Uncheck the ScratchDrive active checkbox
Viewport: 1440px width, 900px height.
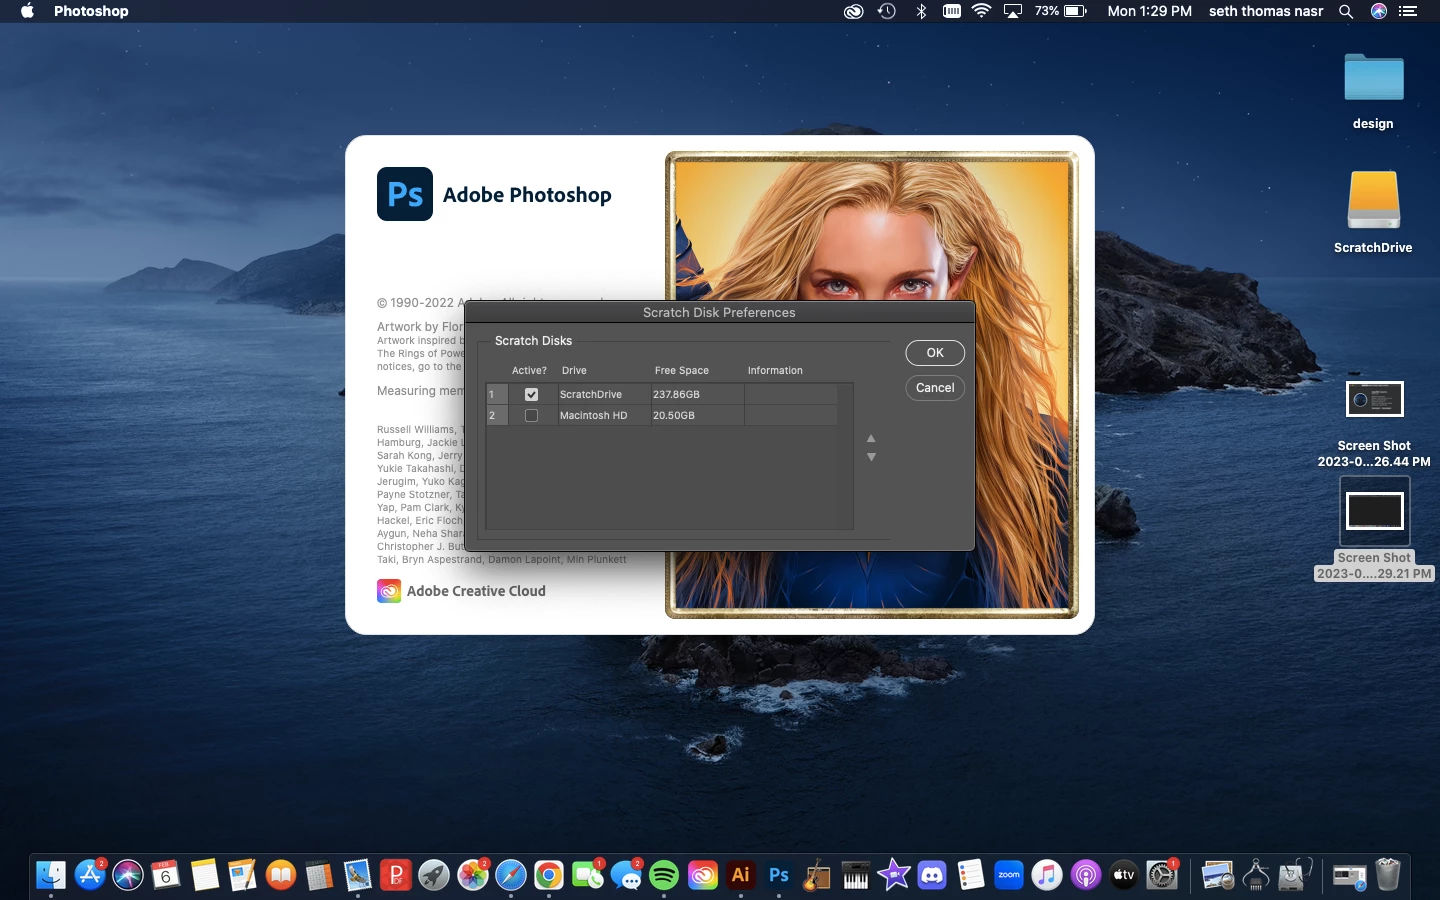(x=531, y=394)
